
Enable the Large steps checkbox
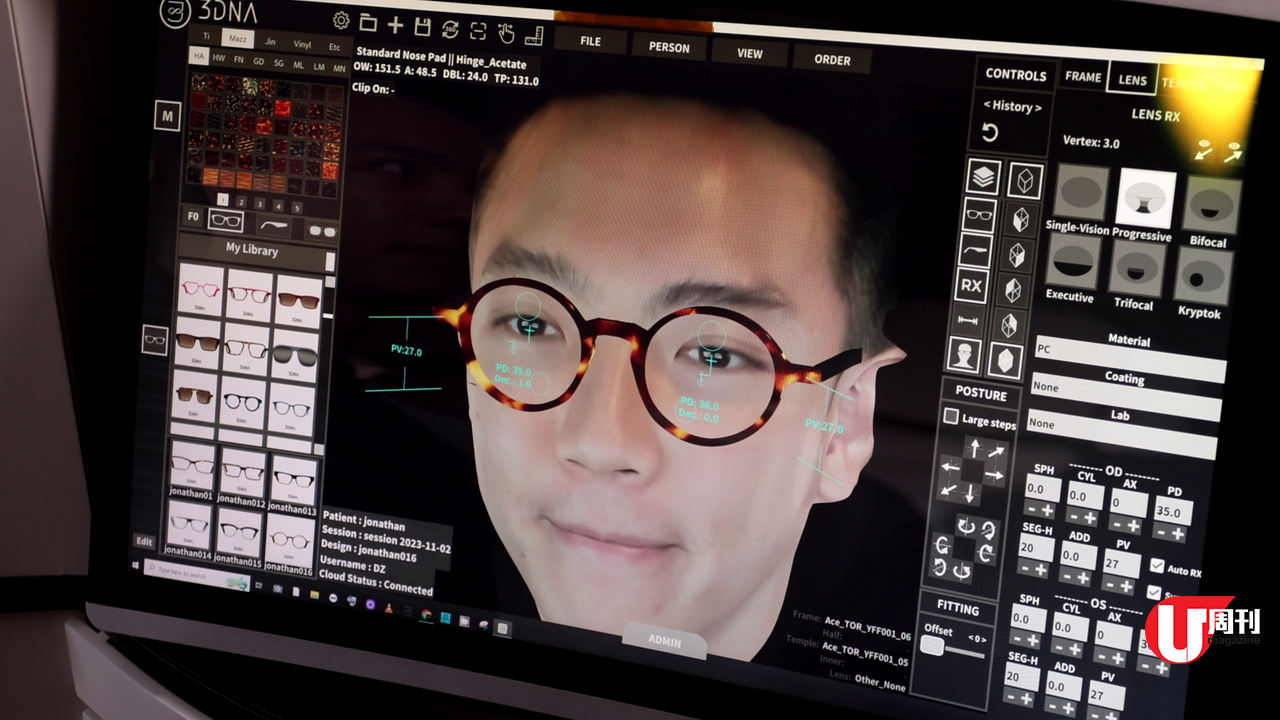point(951,416)
